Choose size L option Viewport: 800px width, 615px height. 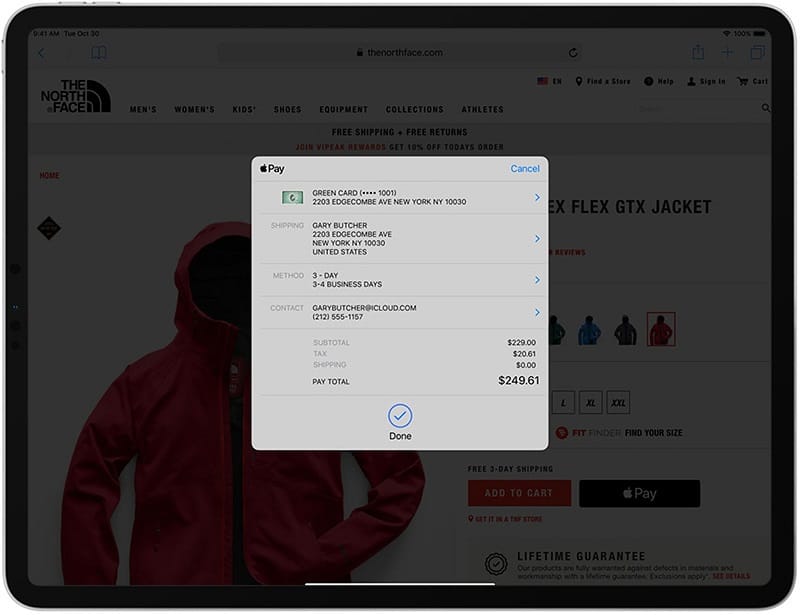pyautogui.click(x=562, y=402)
